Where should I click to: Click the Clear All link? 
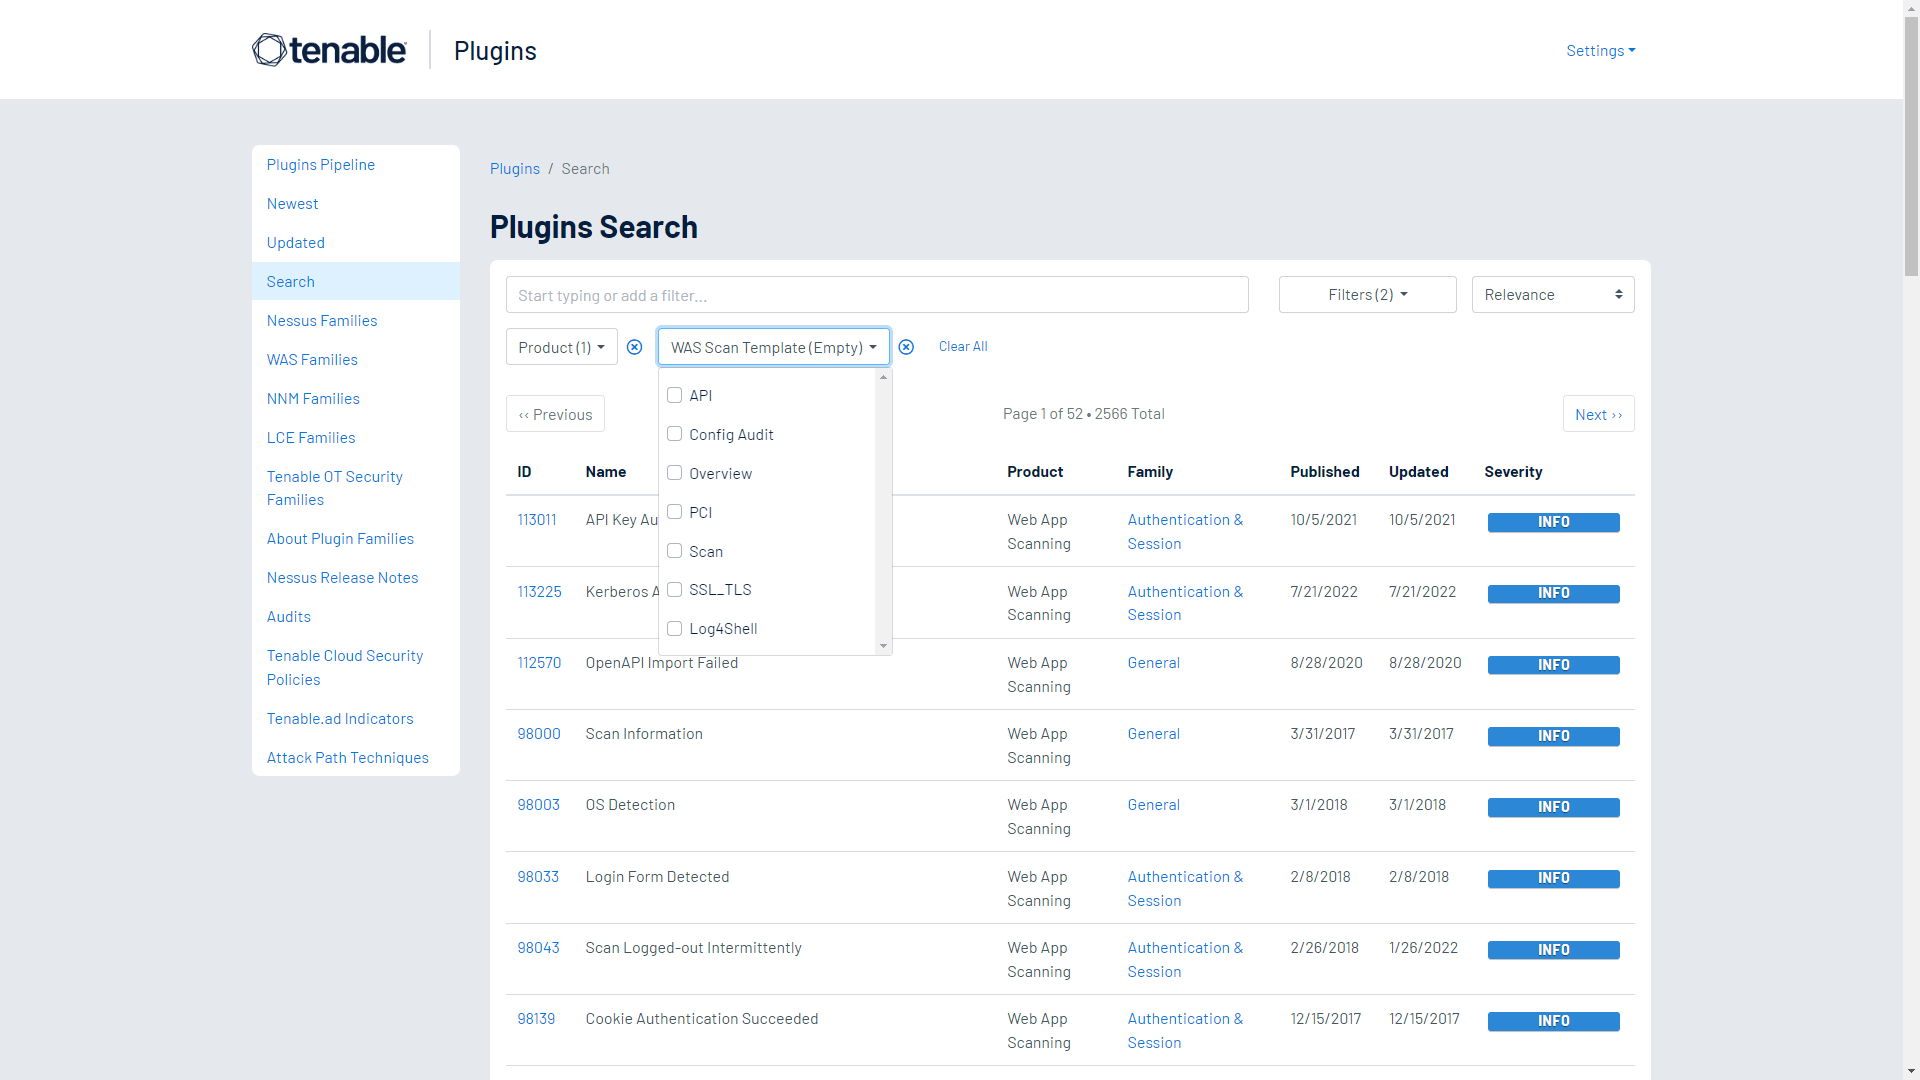click(x=962, y=346)
